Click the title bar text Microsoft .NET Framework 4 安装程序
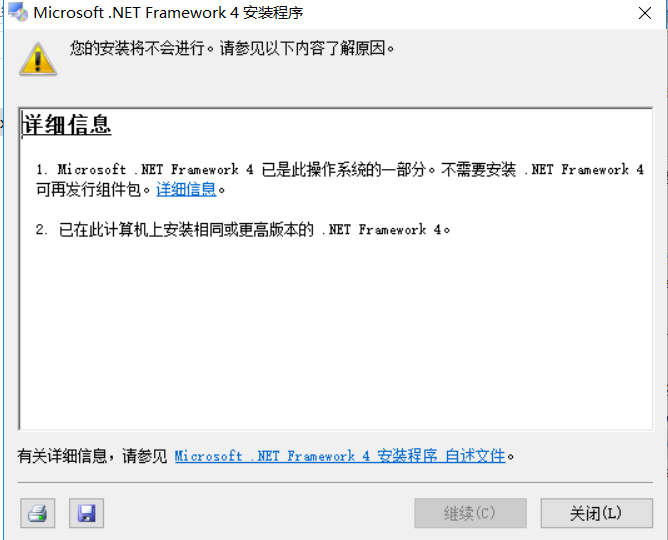The width and height of the screenshot is (668, 540). pyautogui.click(x=168, y=13)
